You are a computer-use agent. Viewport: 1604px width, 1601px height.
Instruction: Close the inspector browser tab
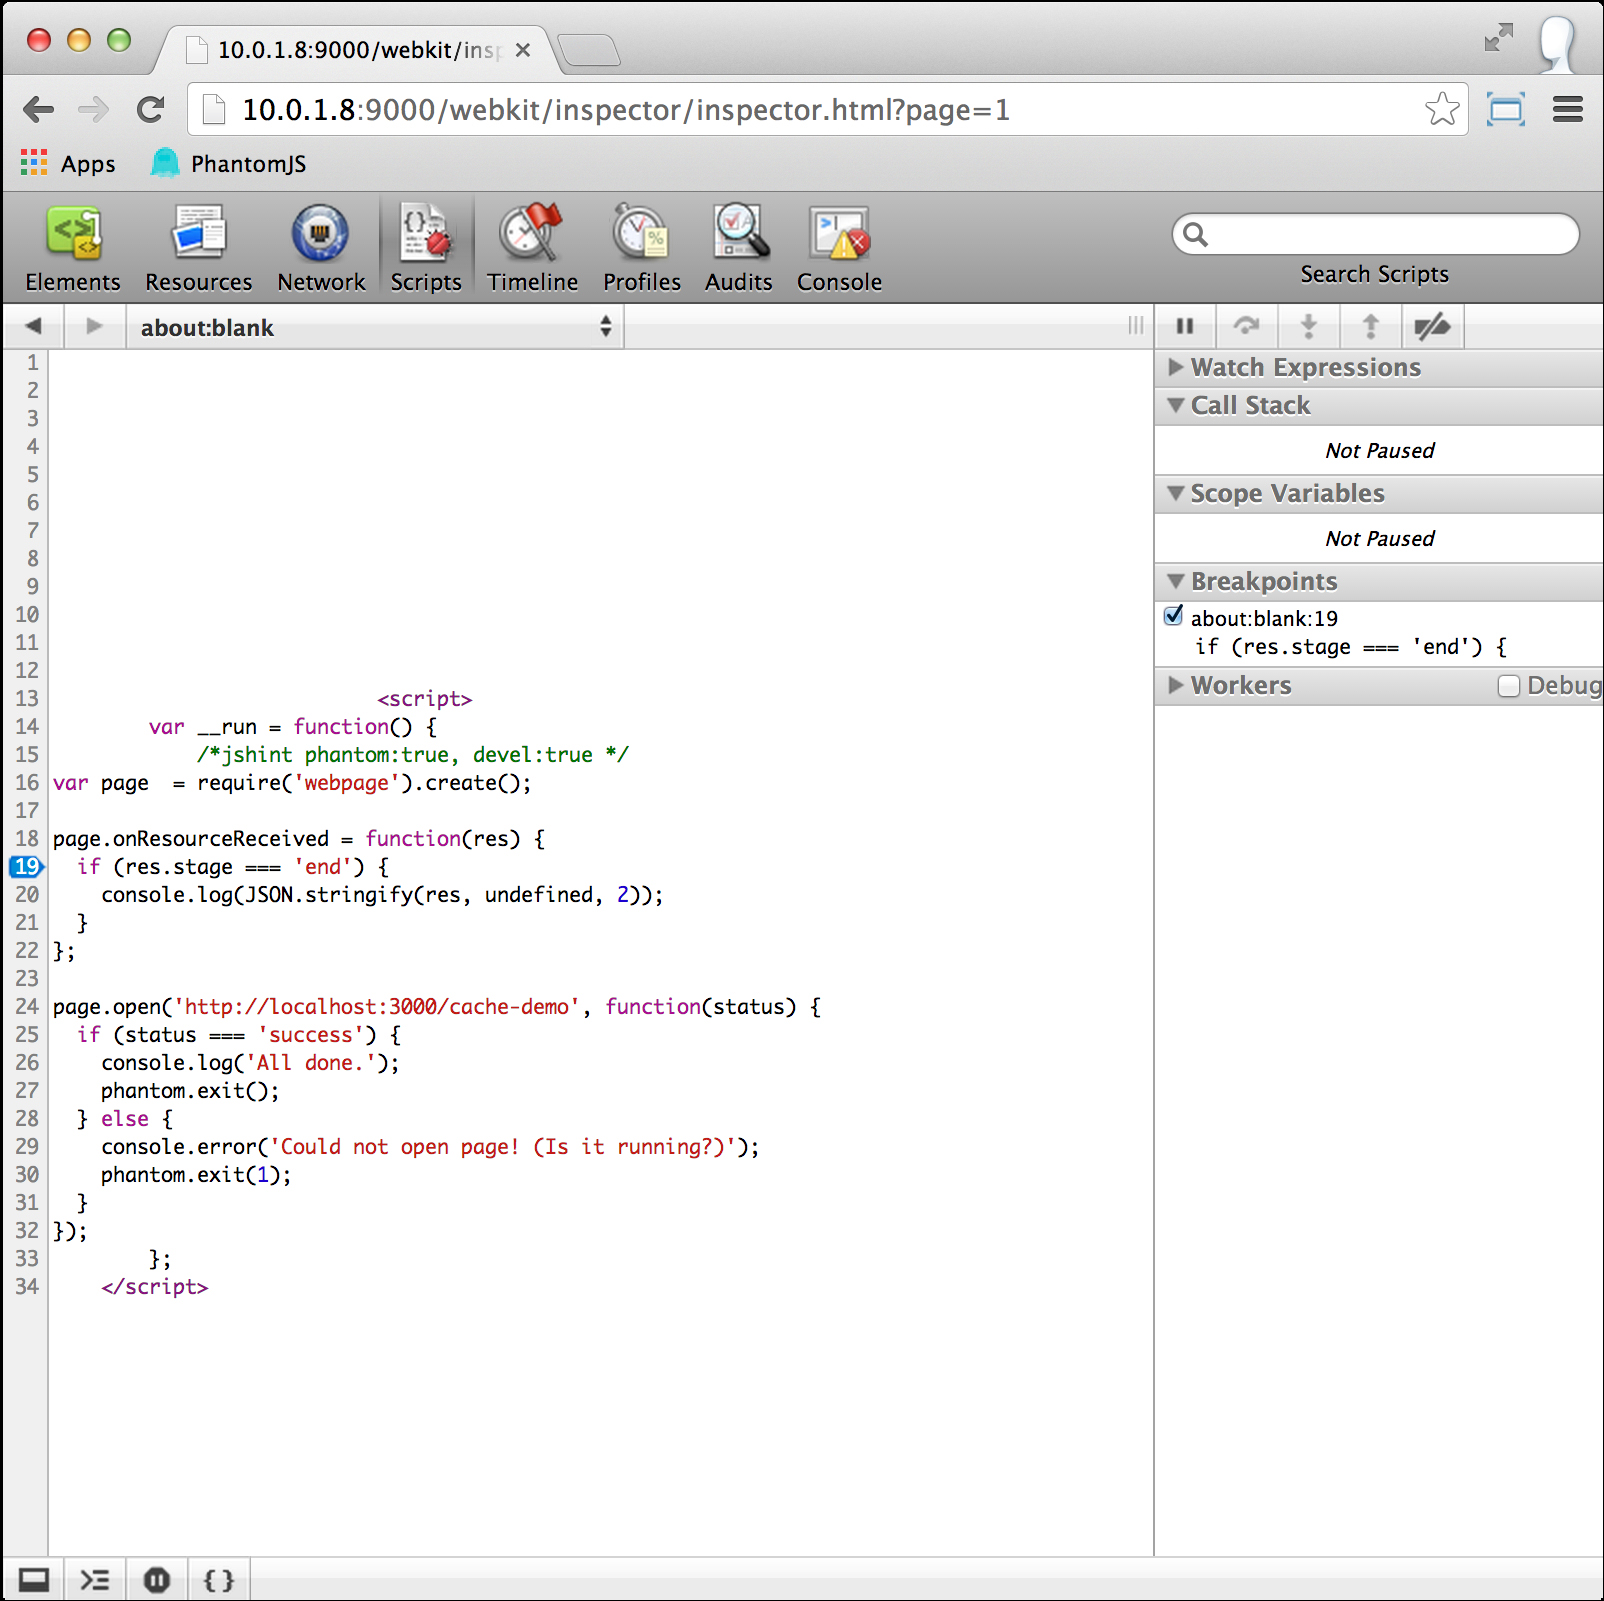[x=522, y=50]
